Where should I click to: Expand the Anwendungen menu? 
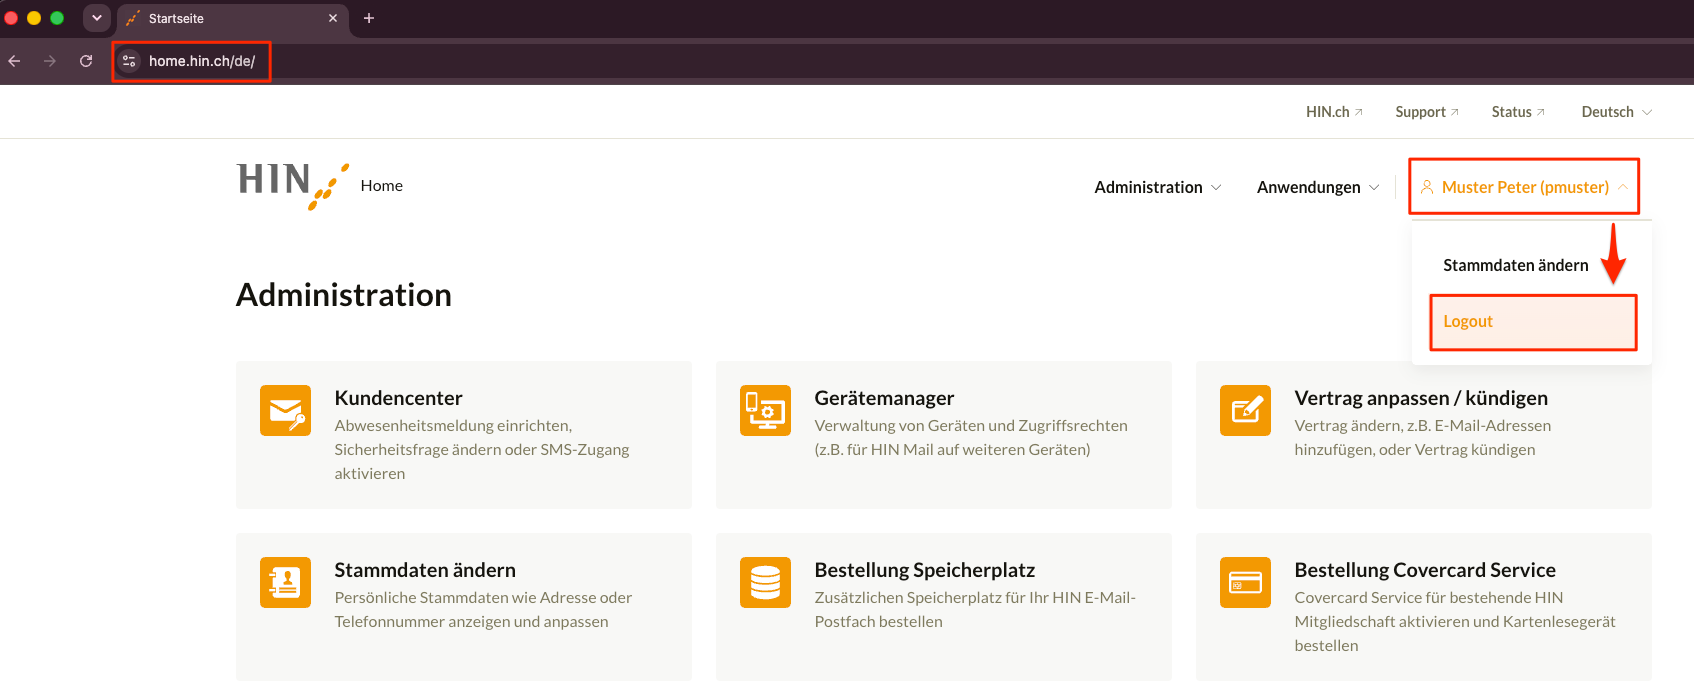(1318, 187)
